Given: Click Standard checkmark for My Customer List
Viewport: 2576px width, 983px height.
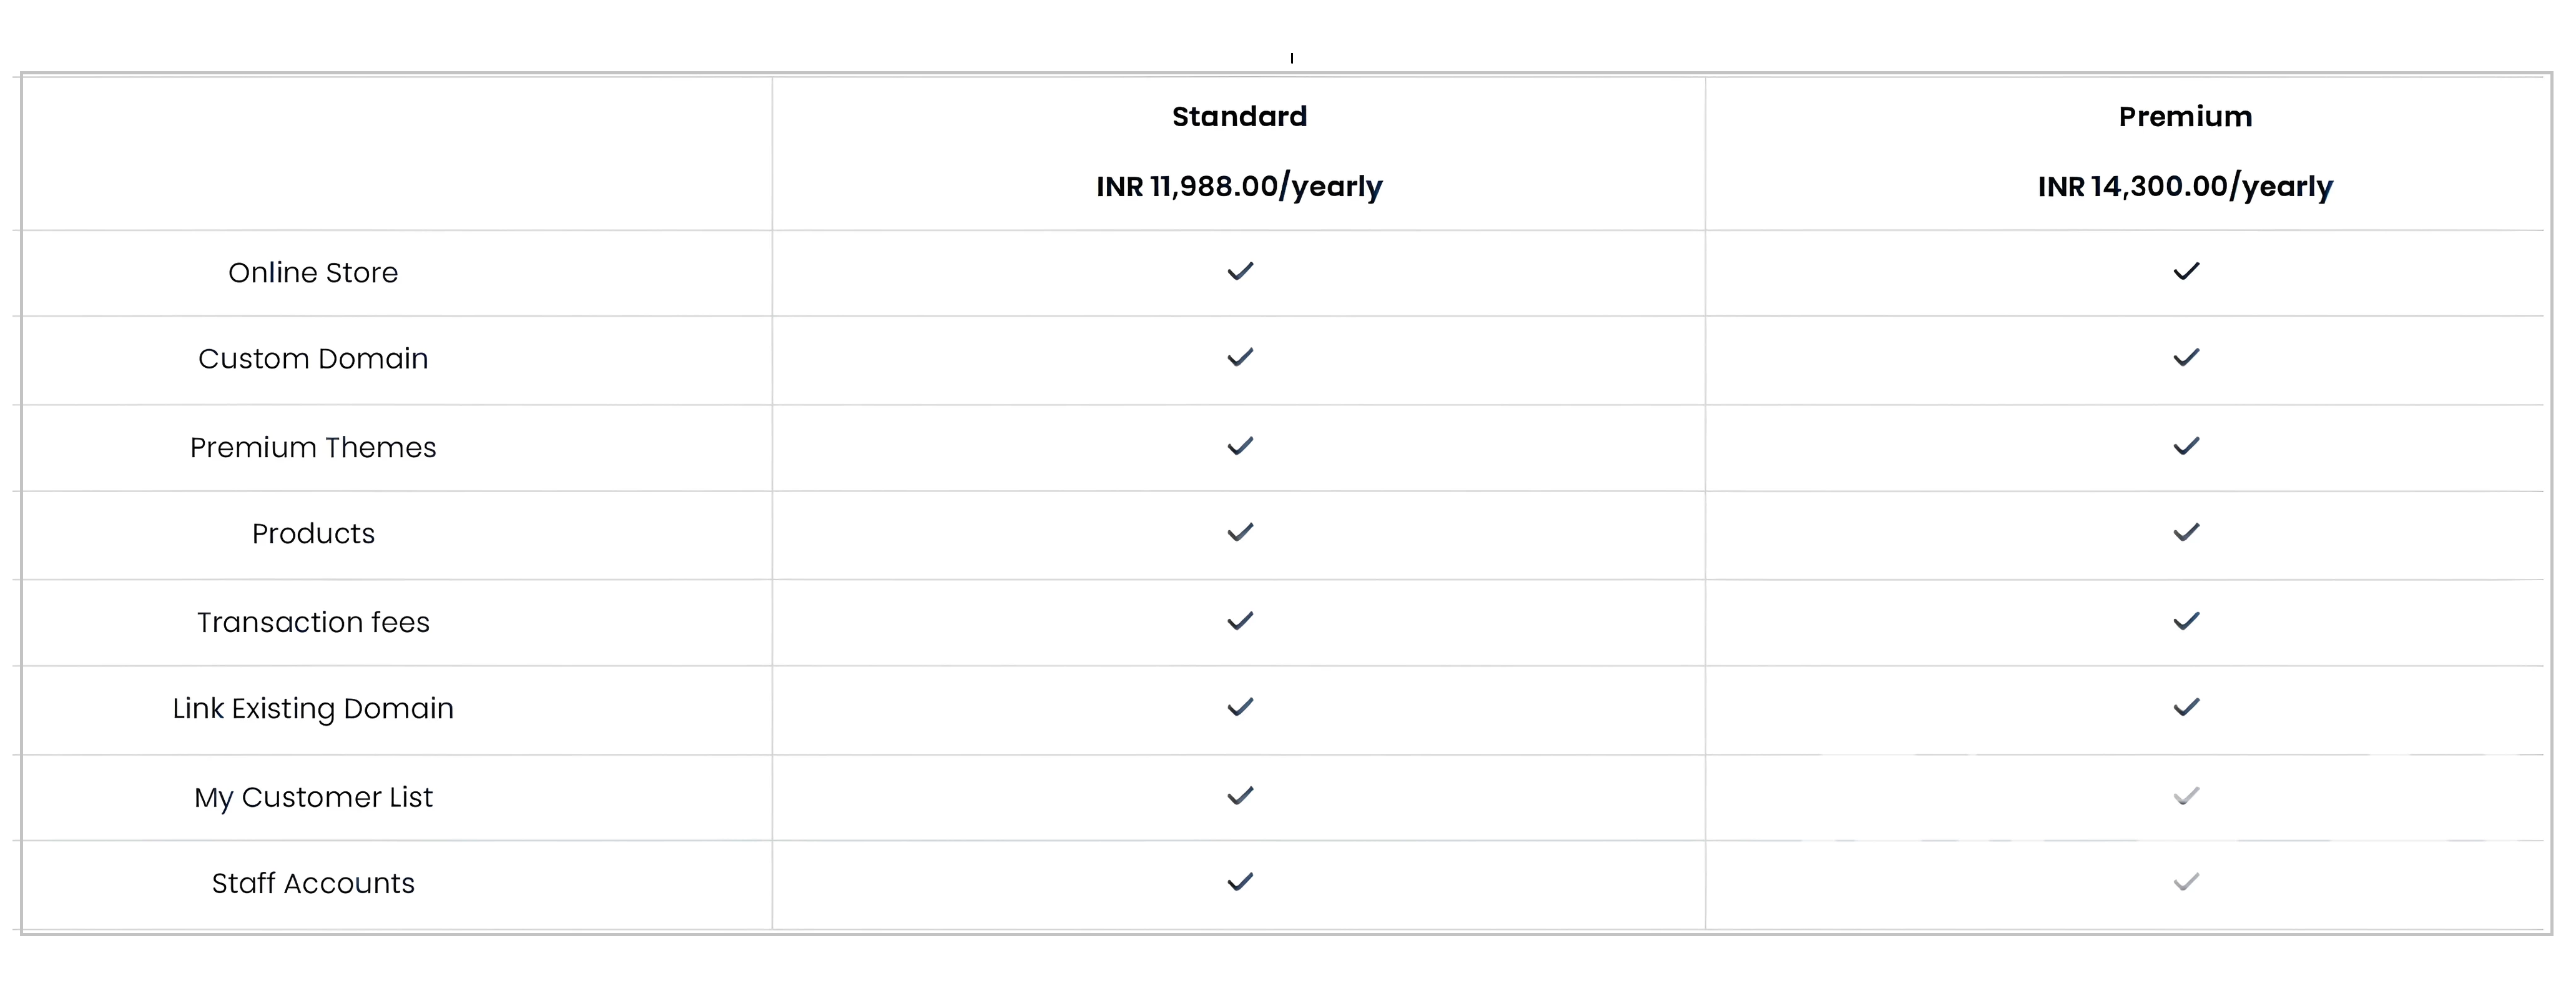Looking at the screenshot, I should pos(1240,796).
